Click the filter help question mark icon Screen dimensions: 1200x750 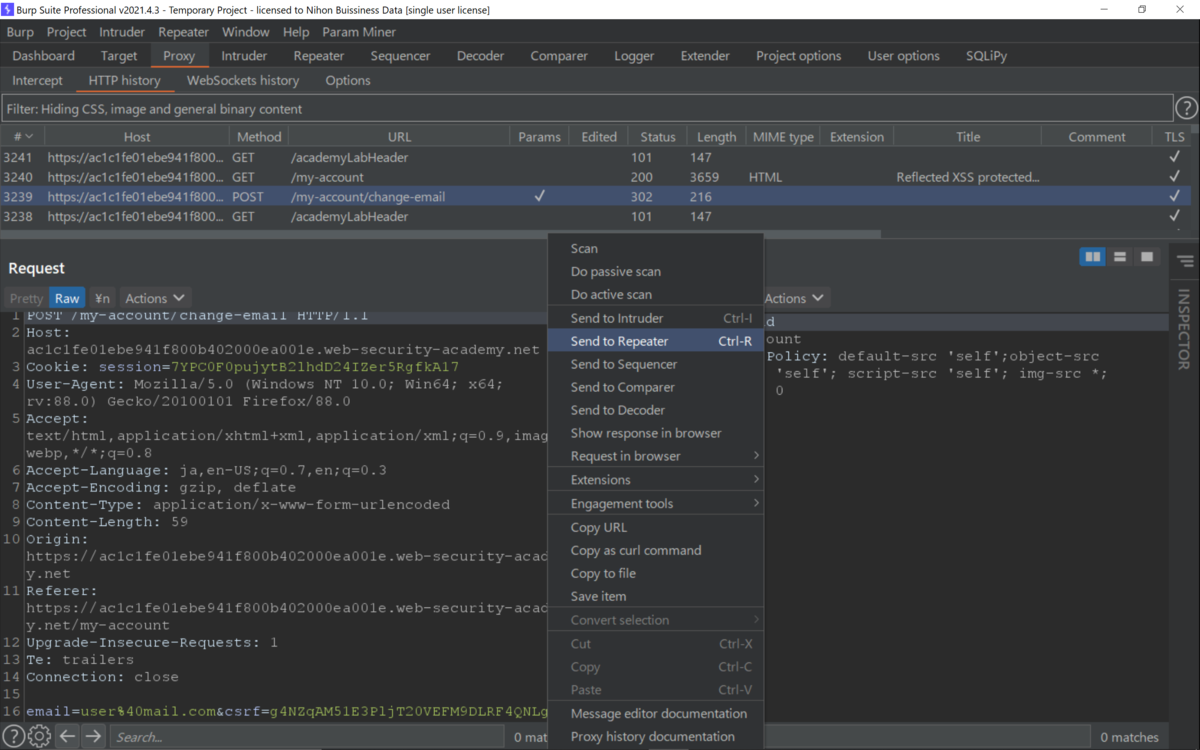coord(1186,108)
